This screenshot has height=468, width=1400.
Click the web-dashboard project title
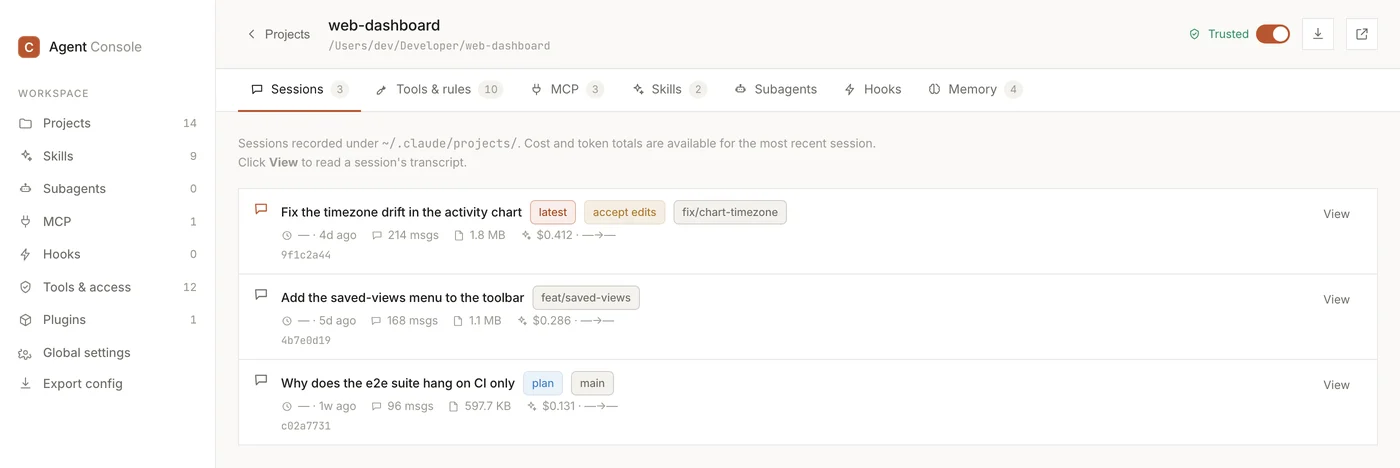[384, 25]
